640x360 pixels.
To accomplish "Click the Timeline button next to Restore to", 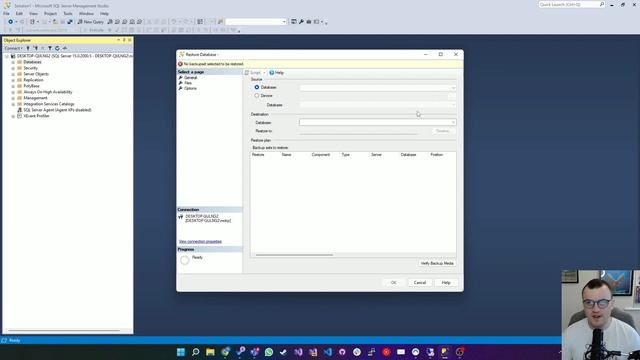I will click(443, 131).
